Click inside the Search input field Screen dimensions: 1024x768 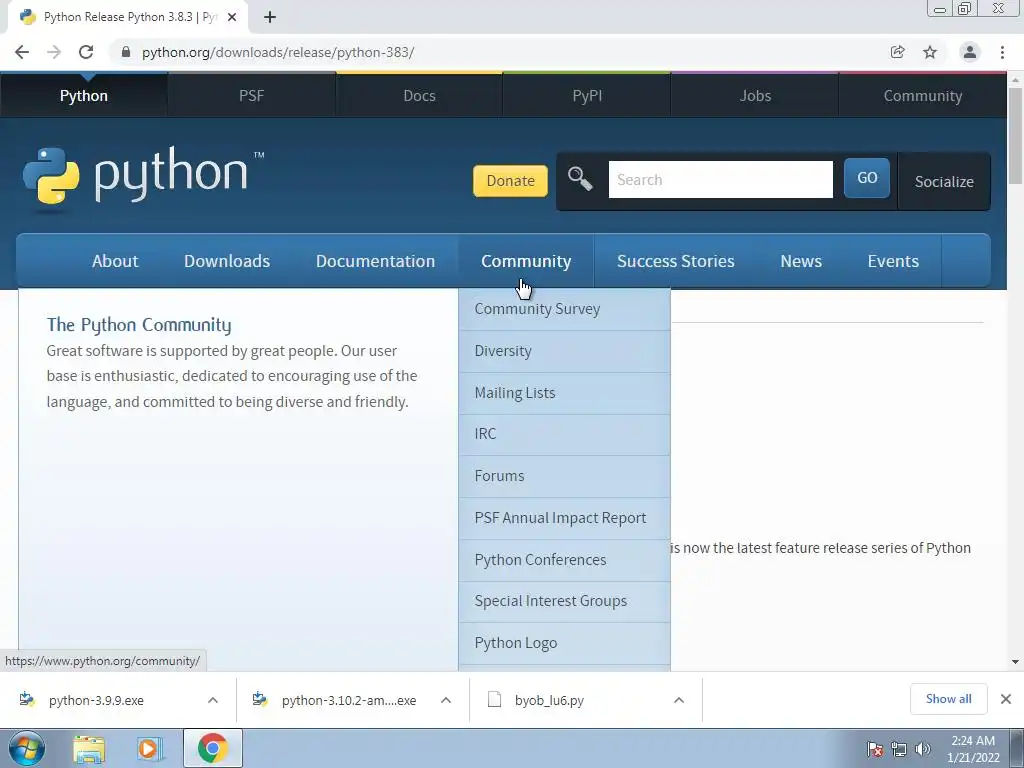pyautogui.click(x=720, y=180)
